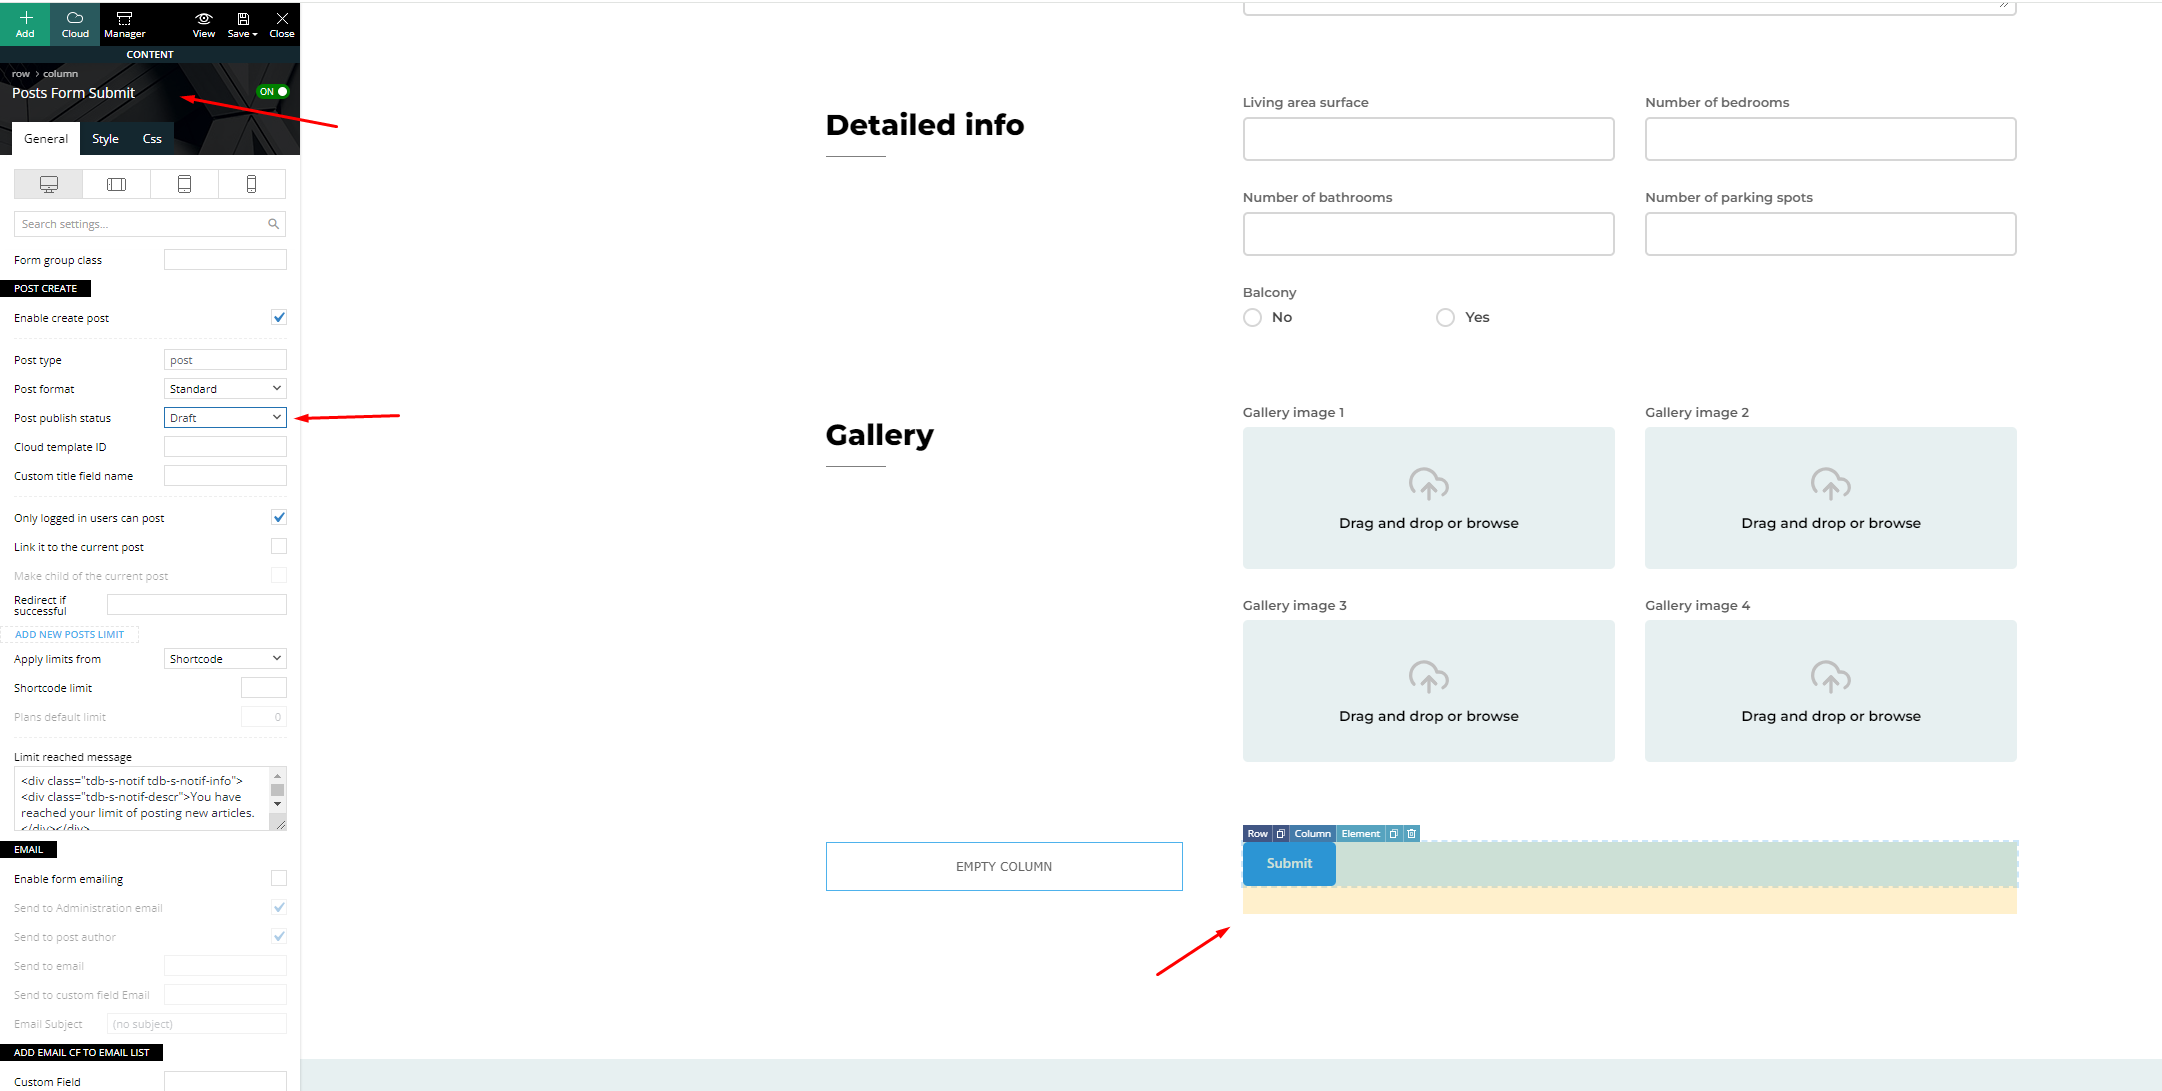This screenshot has width=2162, height=1091.
Task: Click the Form group class input
Action: 225,260
